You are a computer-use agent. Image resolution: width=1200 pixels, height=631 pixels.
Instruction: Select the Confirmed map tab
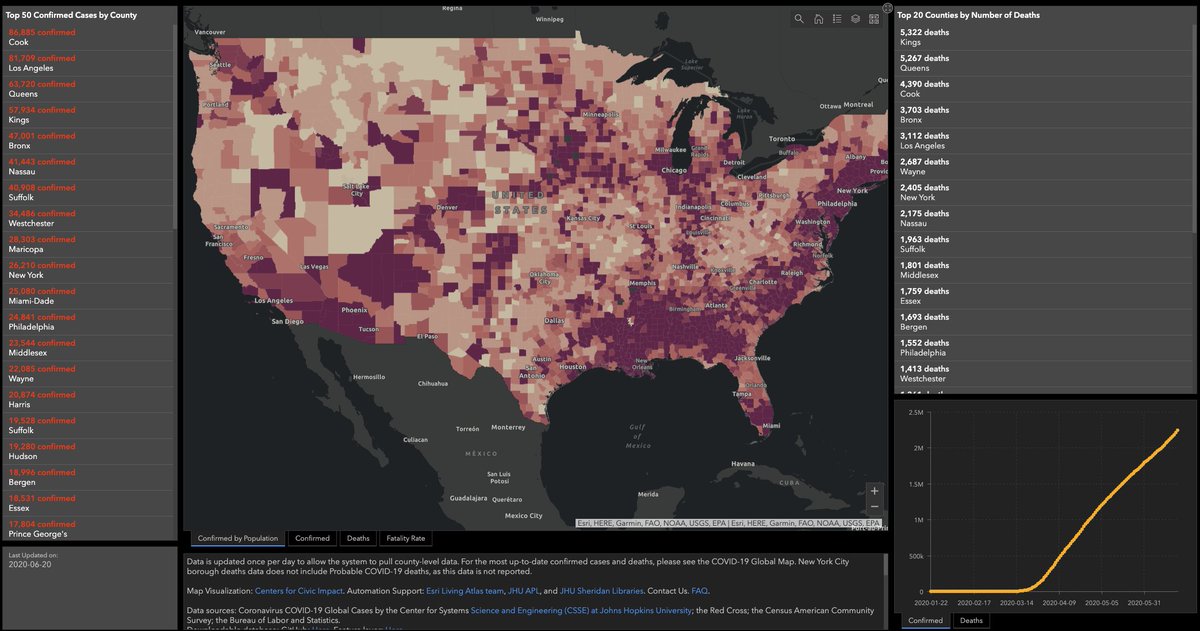312,538
